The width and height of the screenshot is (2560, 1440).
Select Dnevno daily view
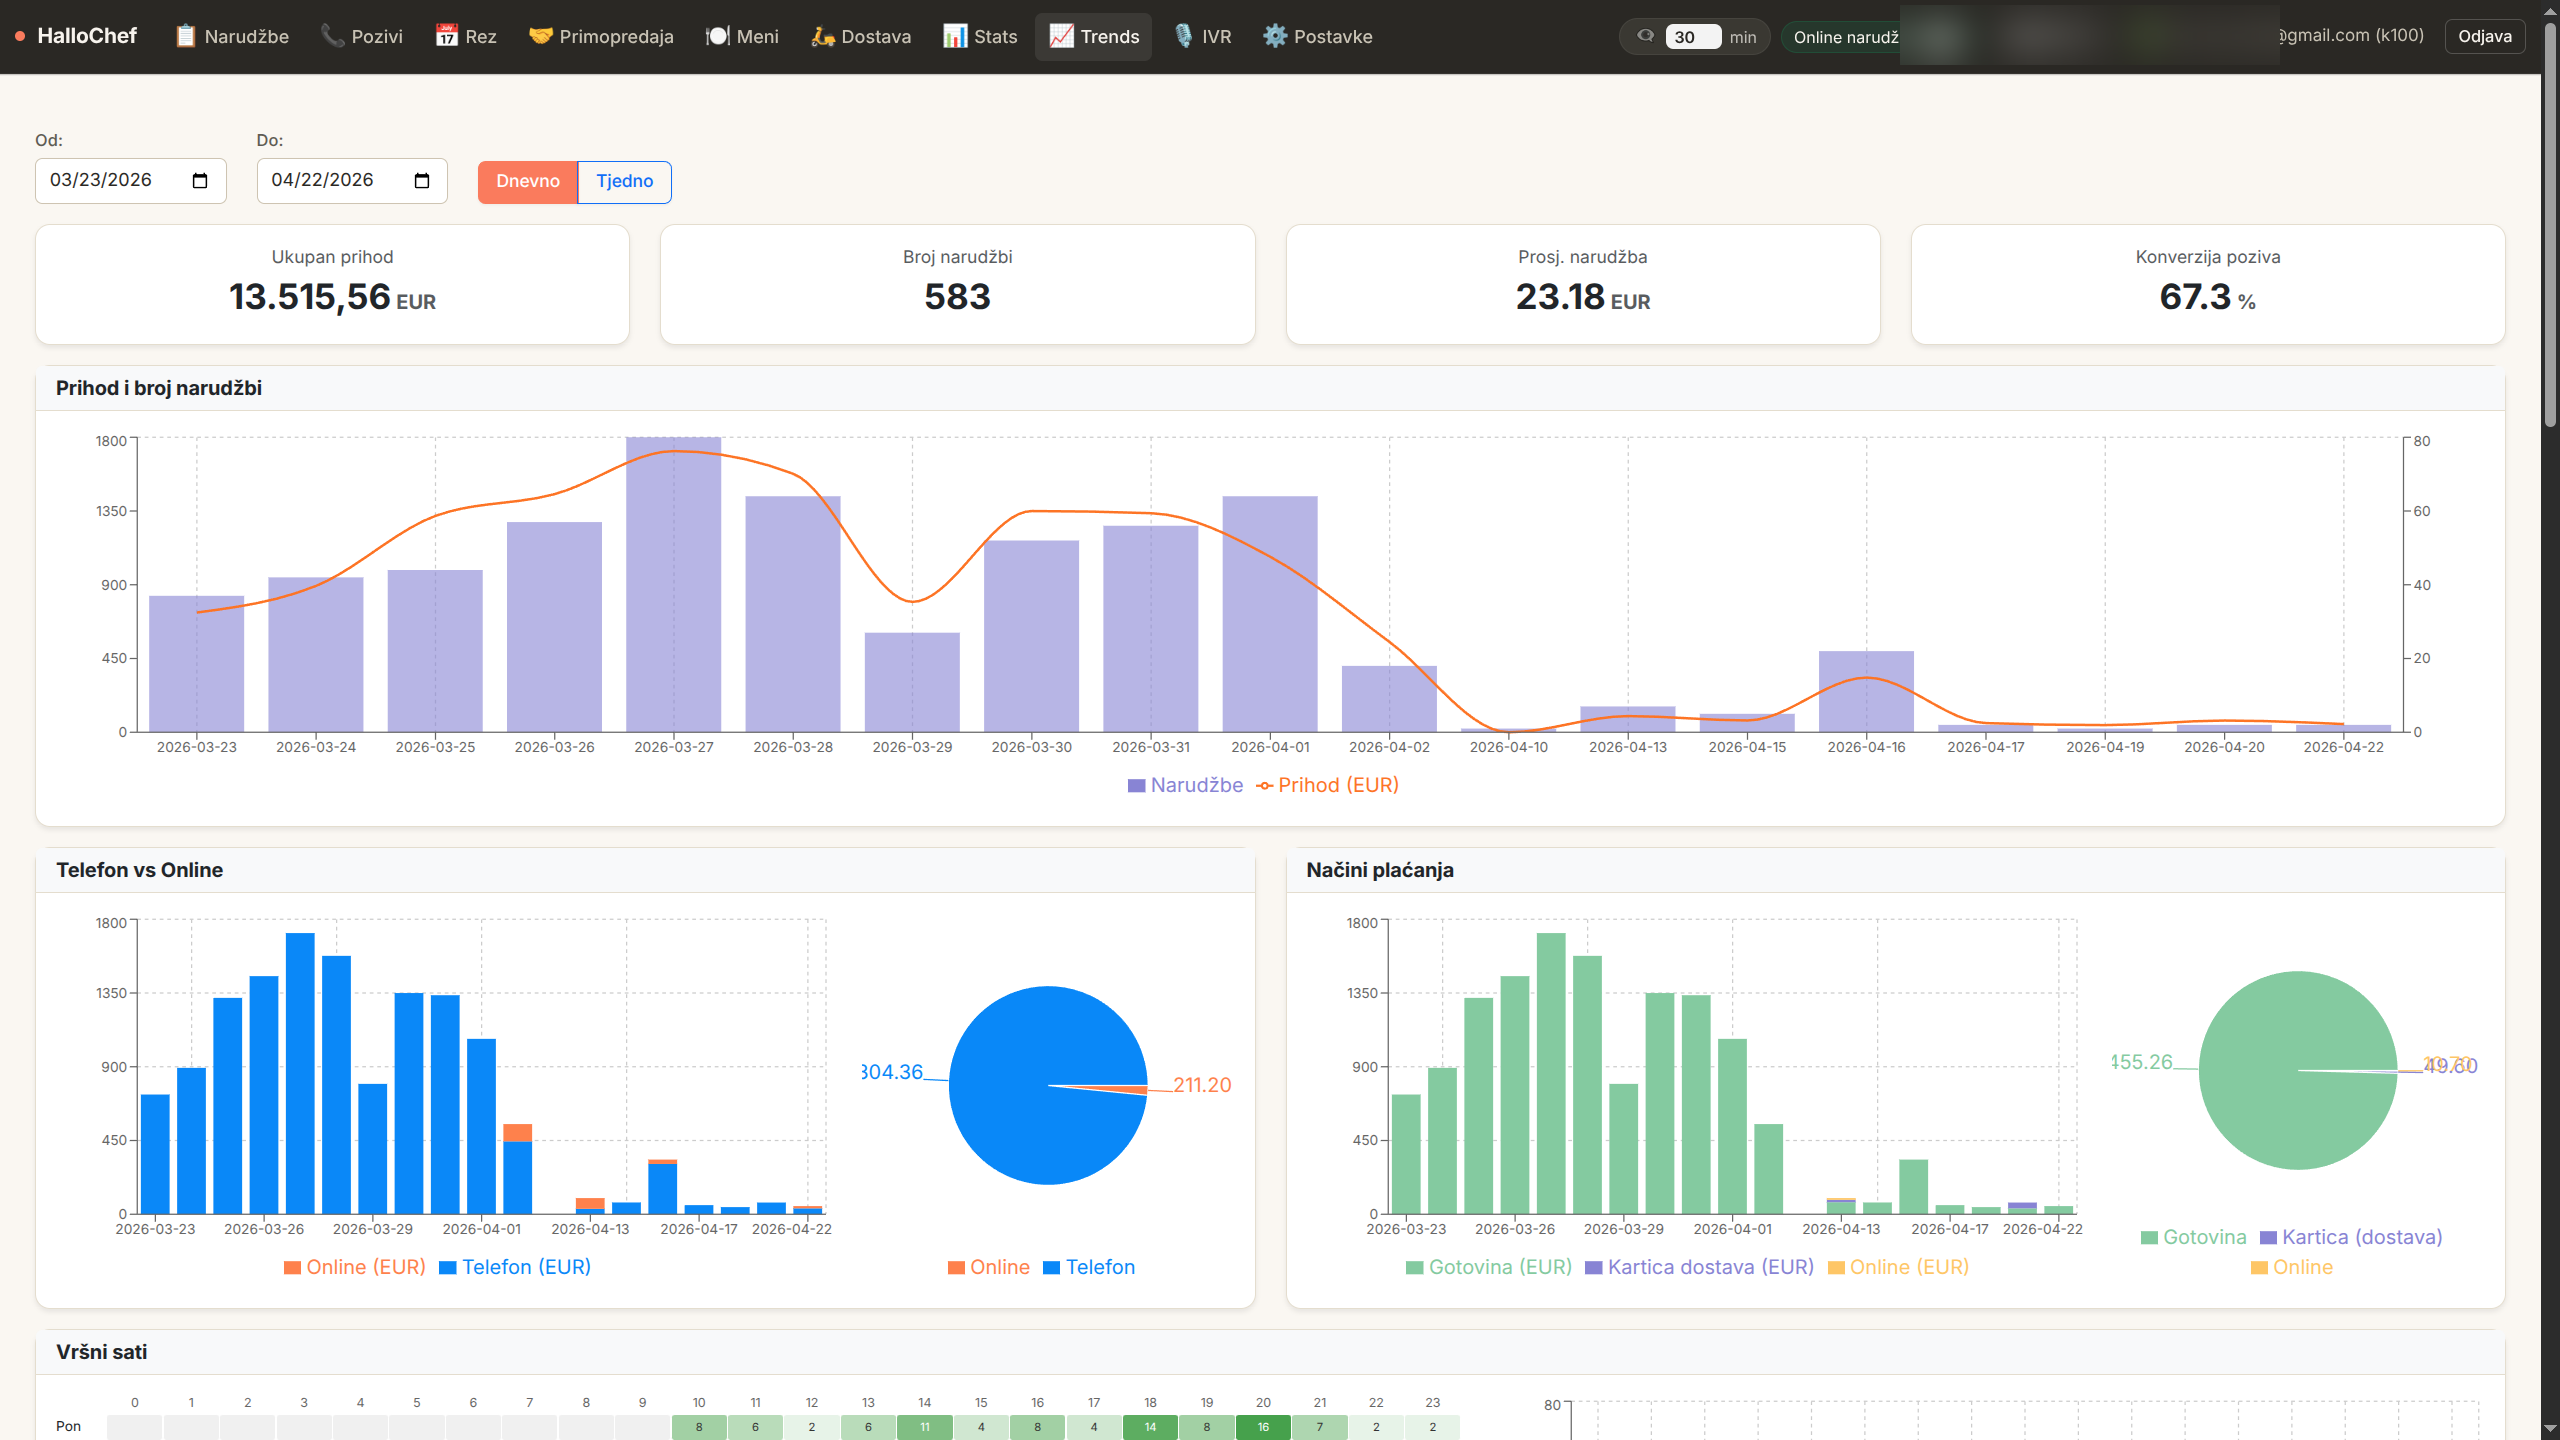[527, 181]
